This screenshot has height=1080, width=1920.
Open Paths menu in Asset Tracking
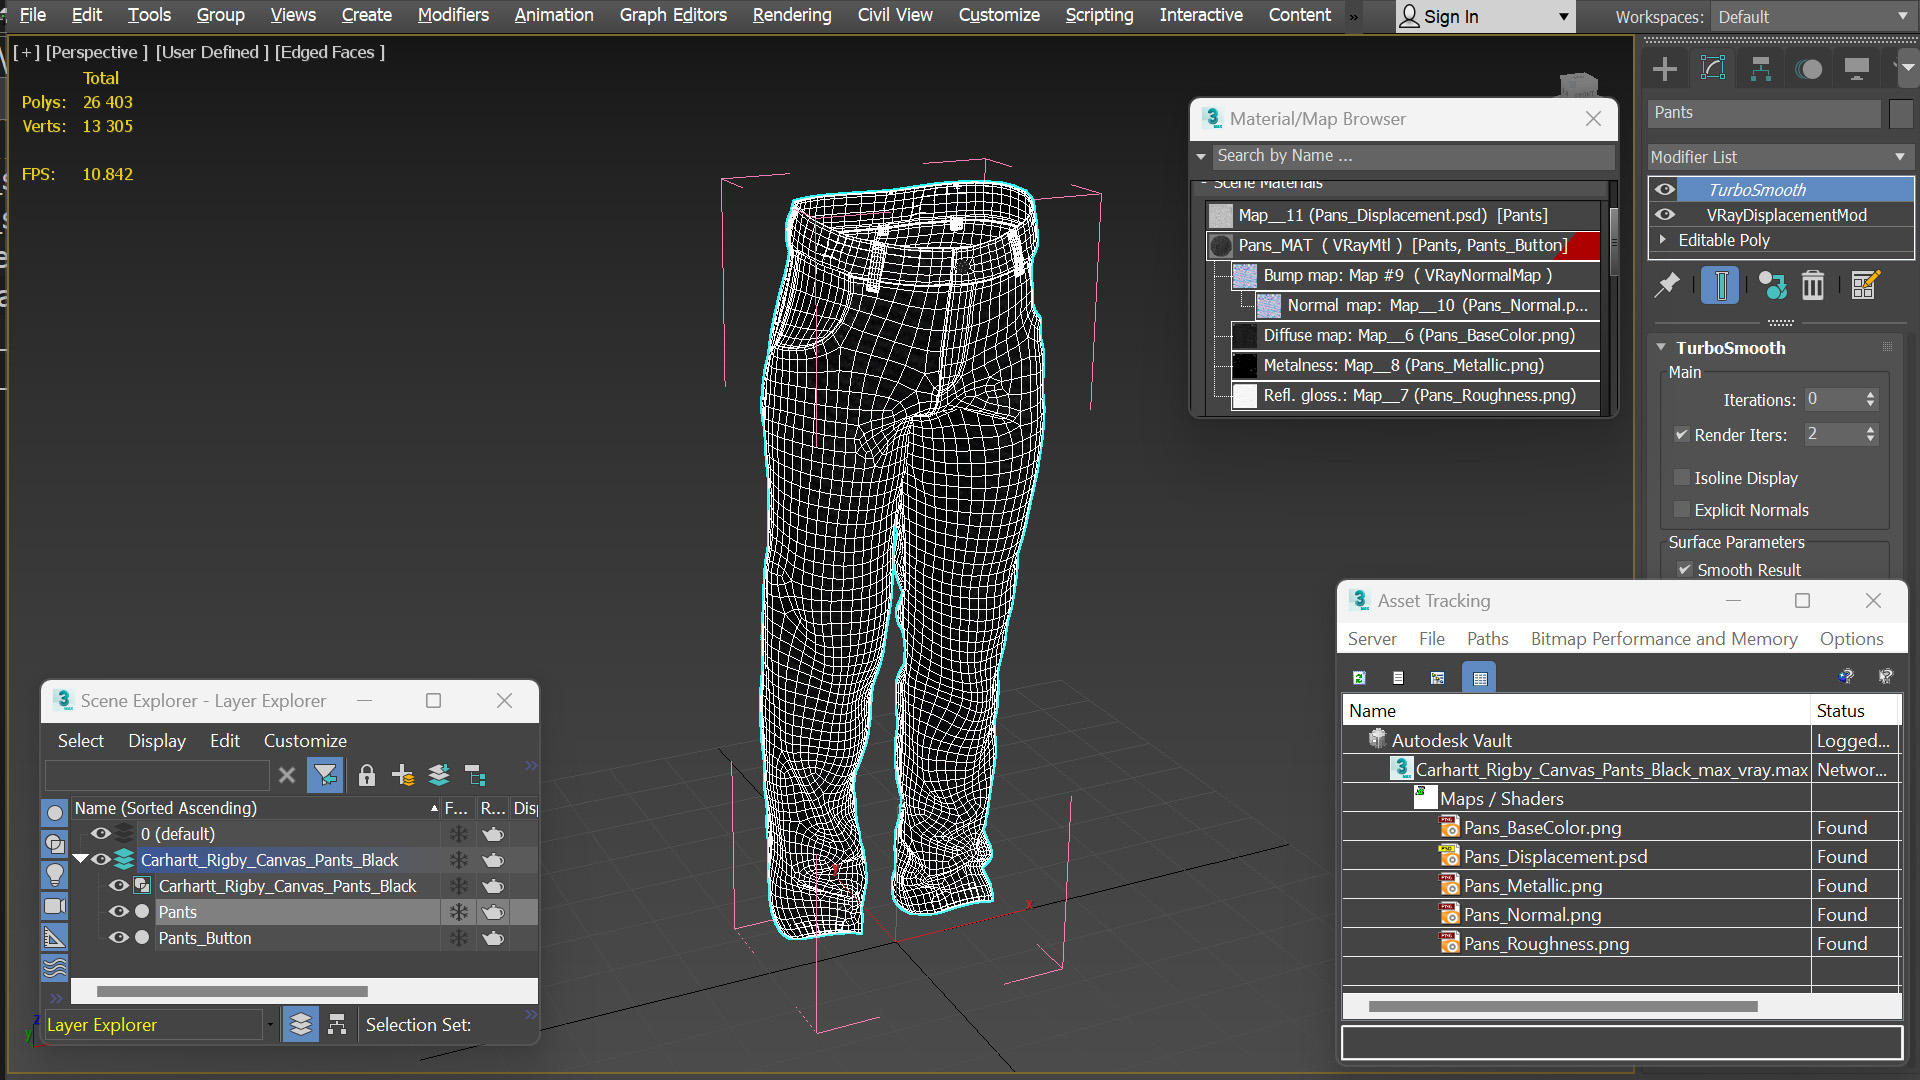[x=1487, y=639]
